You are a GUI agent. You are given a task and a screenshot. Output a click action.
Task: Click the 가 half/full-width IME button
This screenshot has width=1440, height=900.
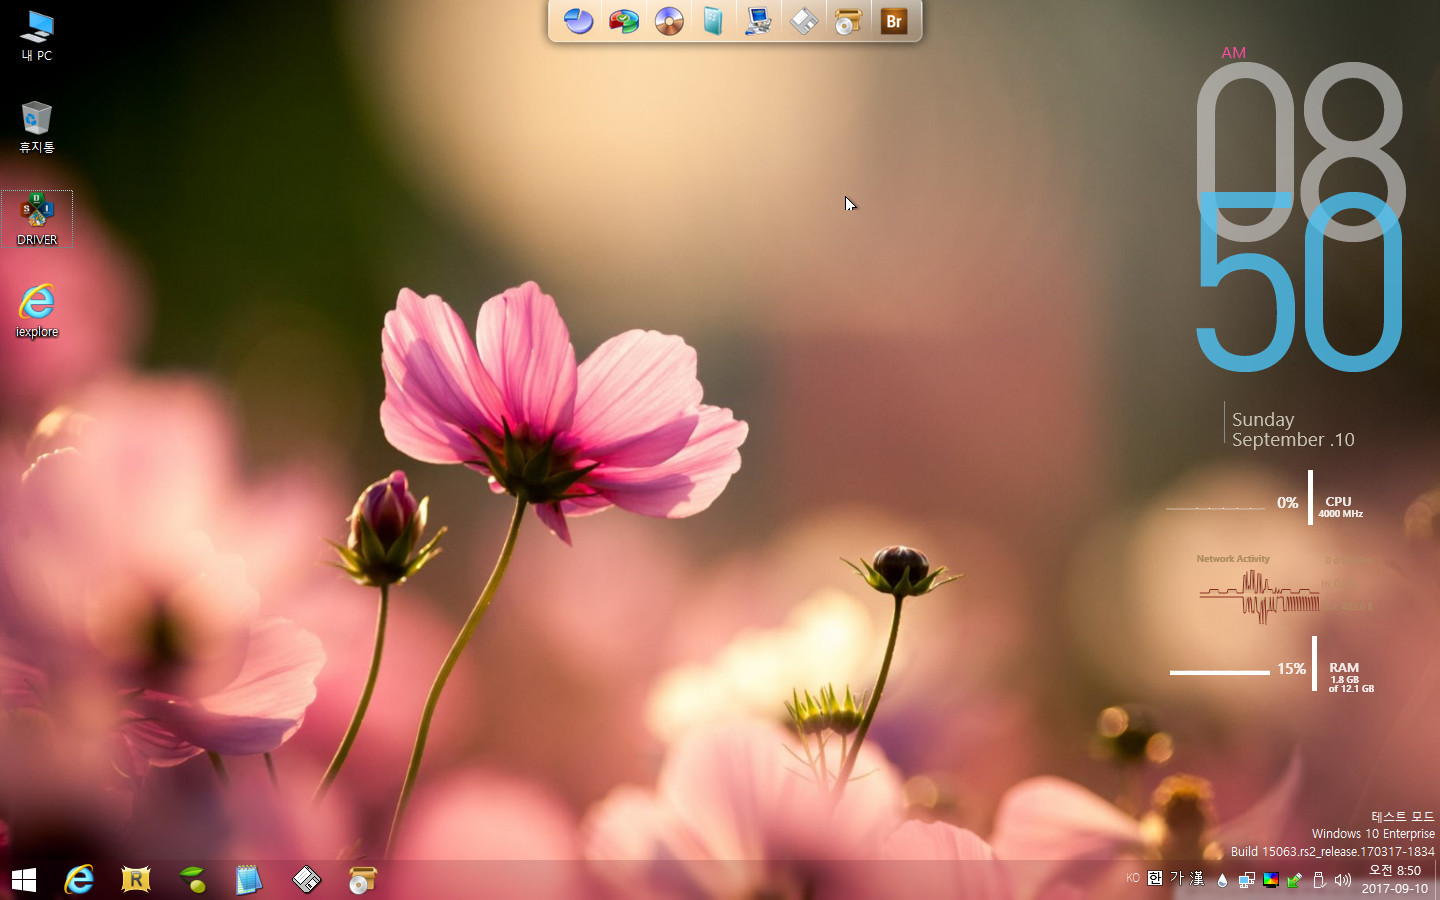pyautogui.click(x=1176, y=878)
